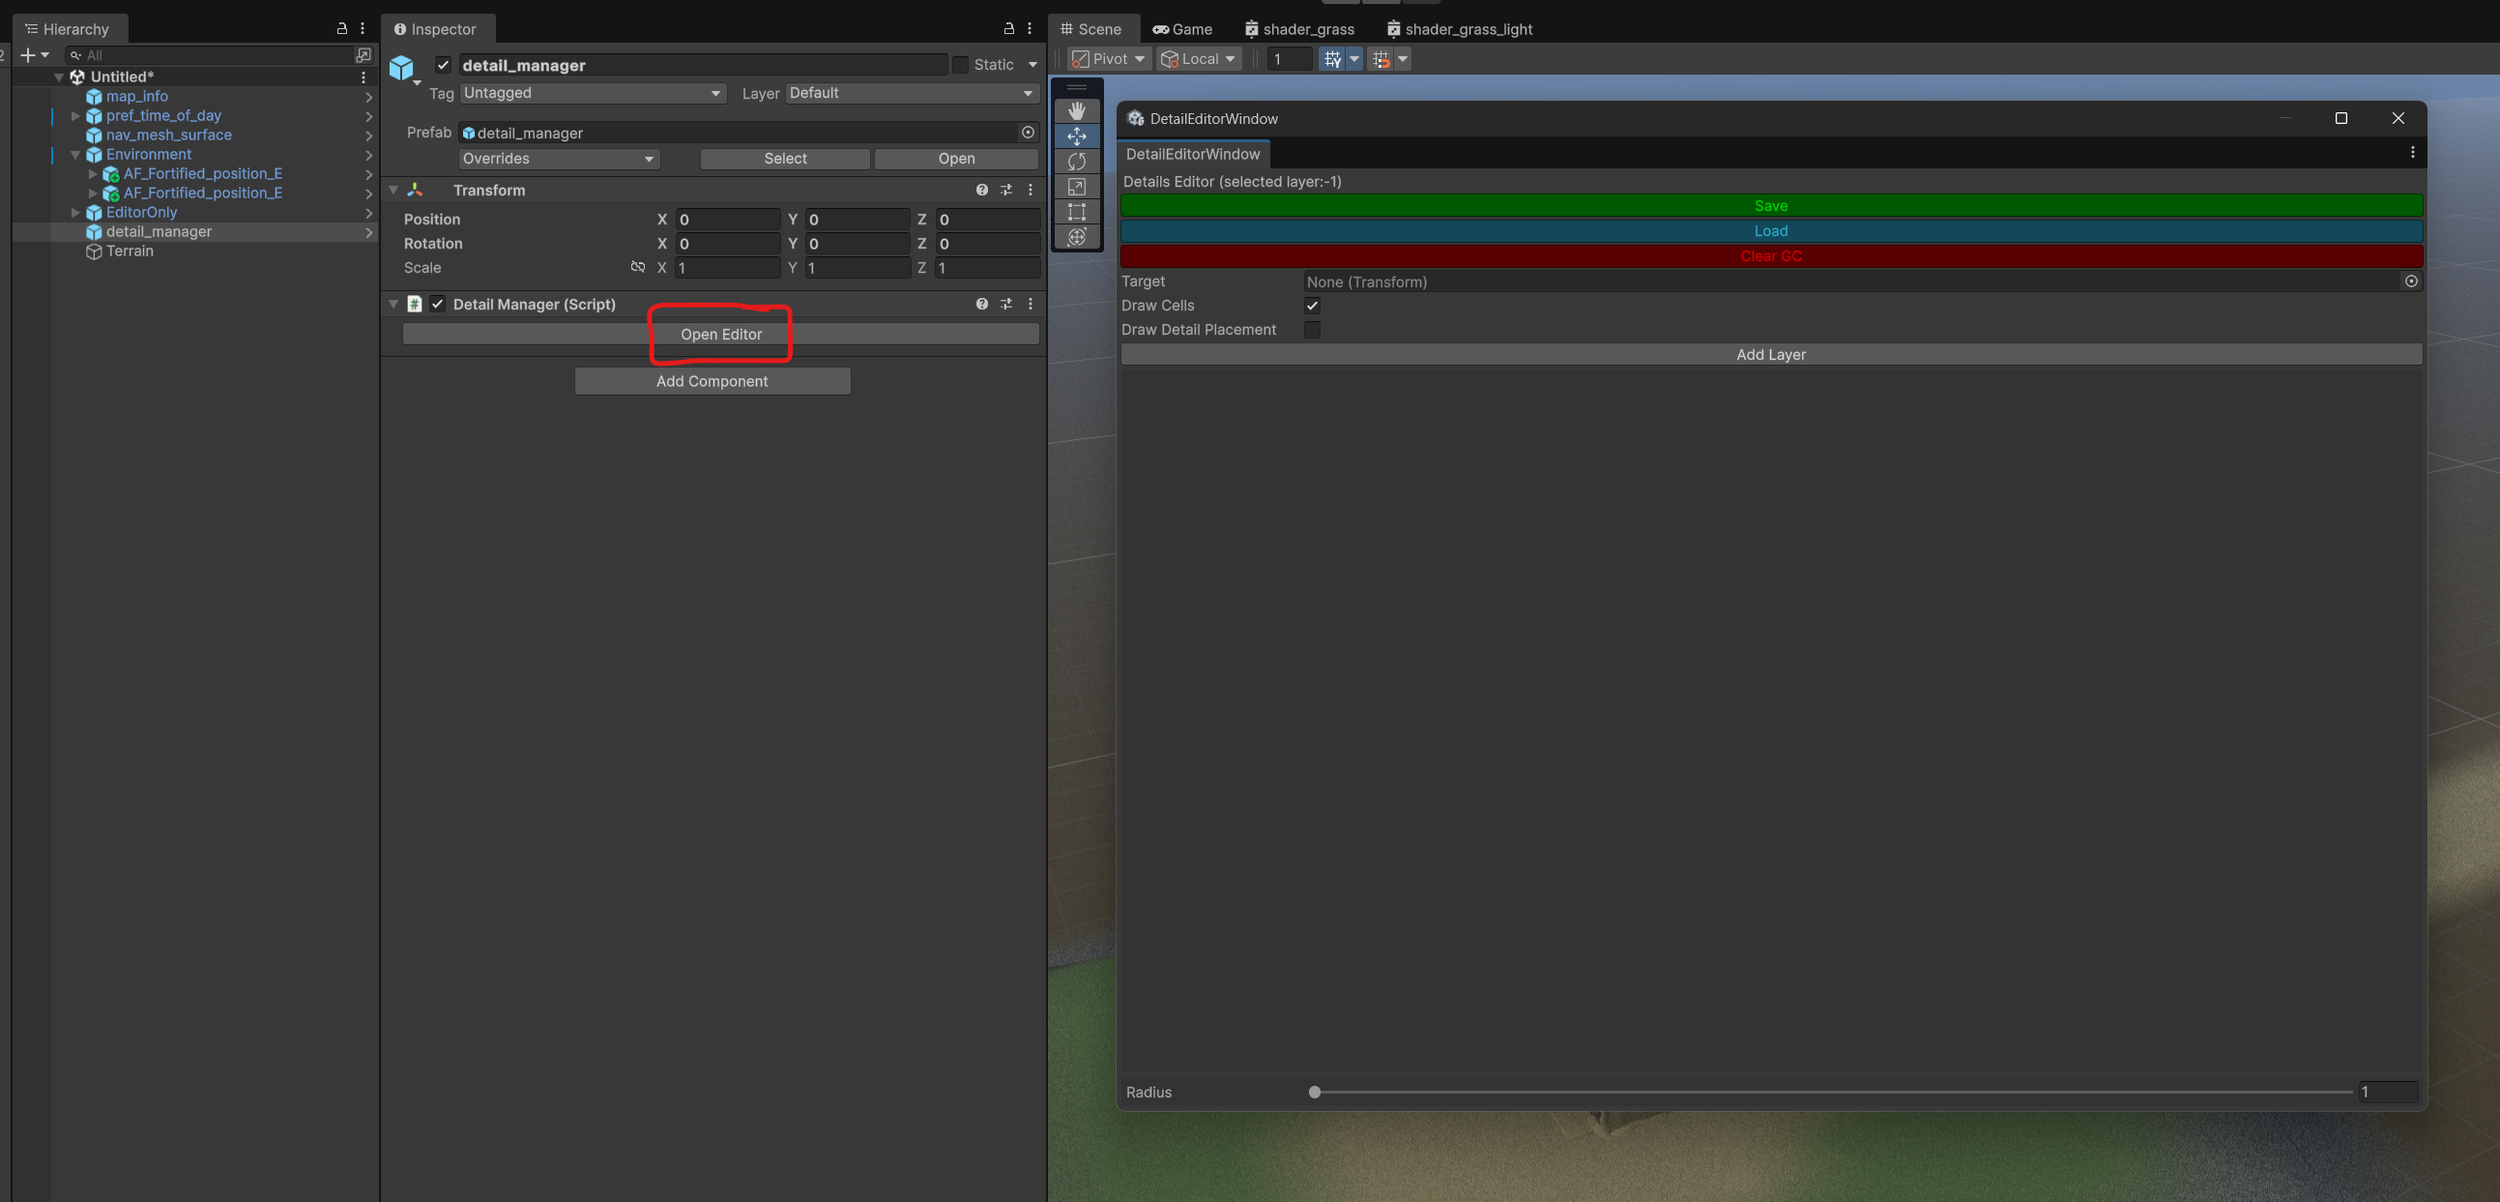Select the Hand tool in Scene toolbar
This screenshot has width=2500, height=1202.
(1076, 110)
